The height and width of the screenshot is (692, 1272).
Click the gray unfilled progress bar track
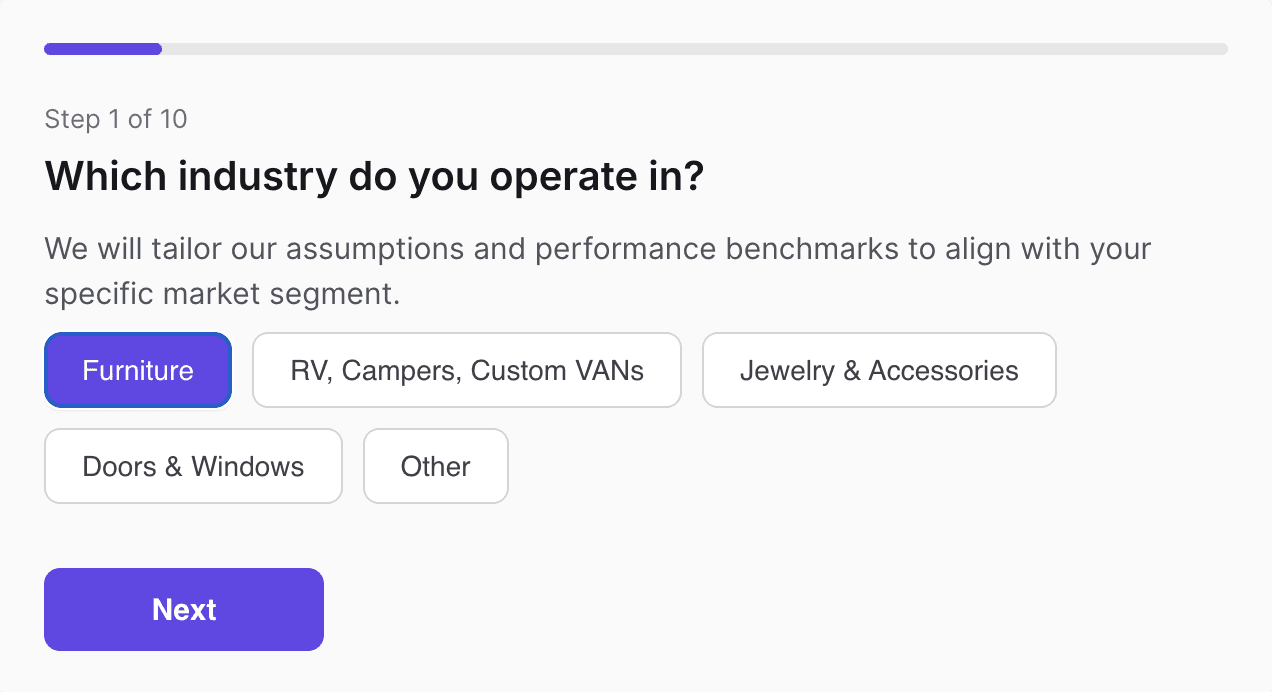click(694, 49)
